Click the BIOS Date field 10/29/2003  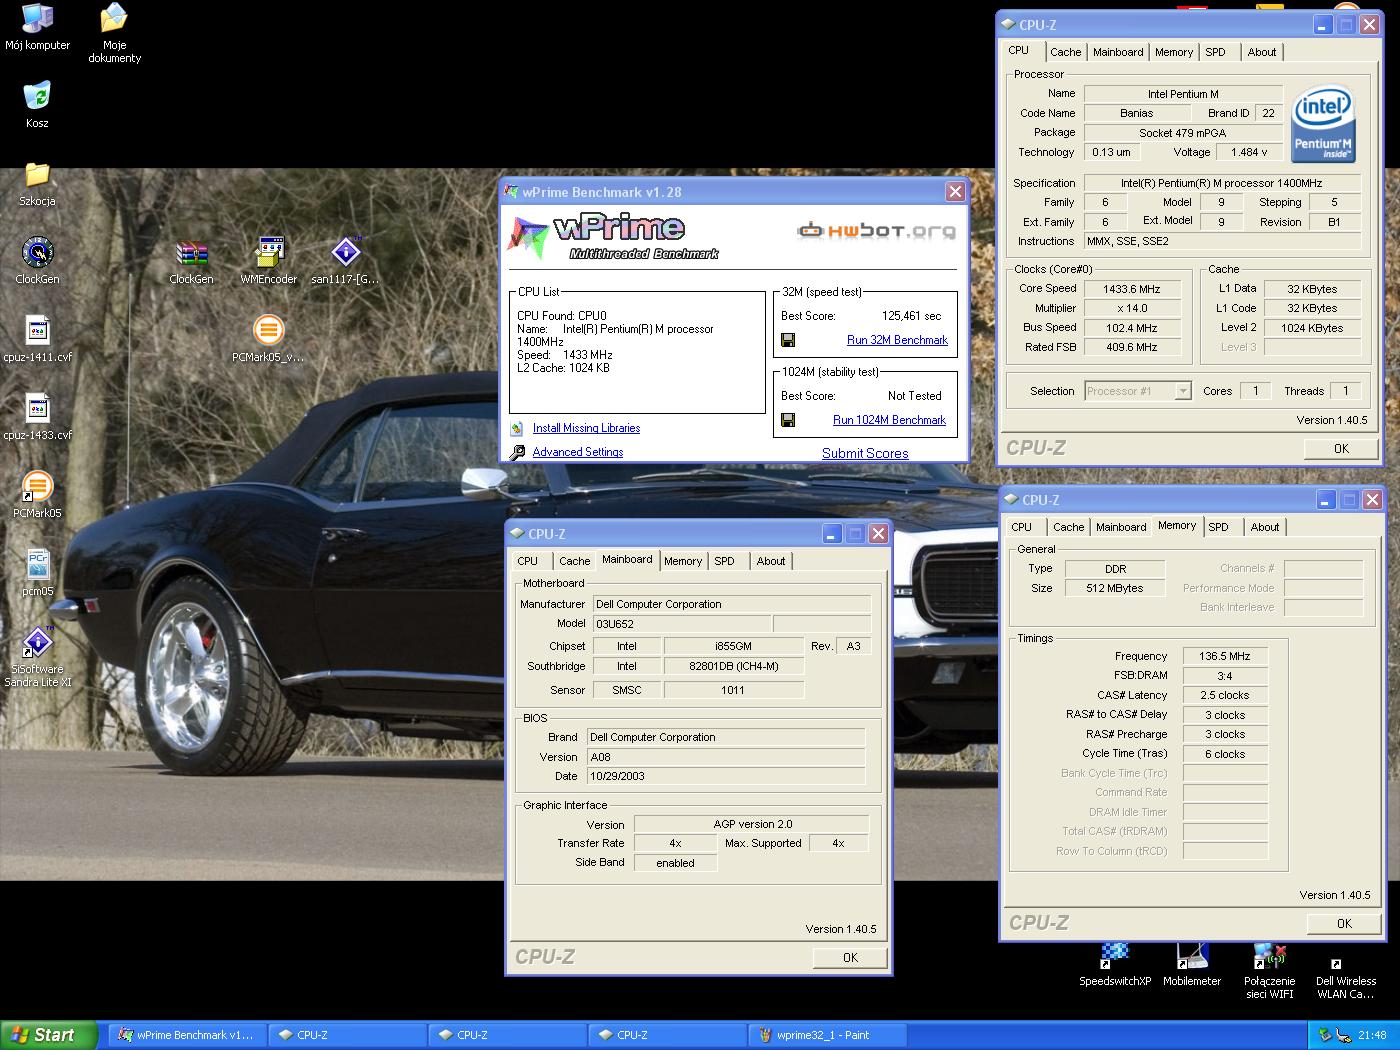[x=726, y=776]
